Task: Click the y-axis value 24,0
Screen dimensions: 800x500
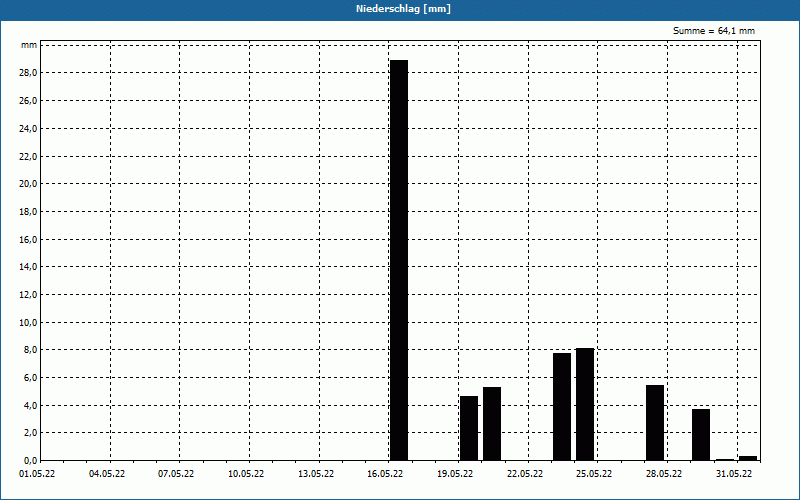Action: pyautogui.click(x=28, y=129)
